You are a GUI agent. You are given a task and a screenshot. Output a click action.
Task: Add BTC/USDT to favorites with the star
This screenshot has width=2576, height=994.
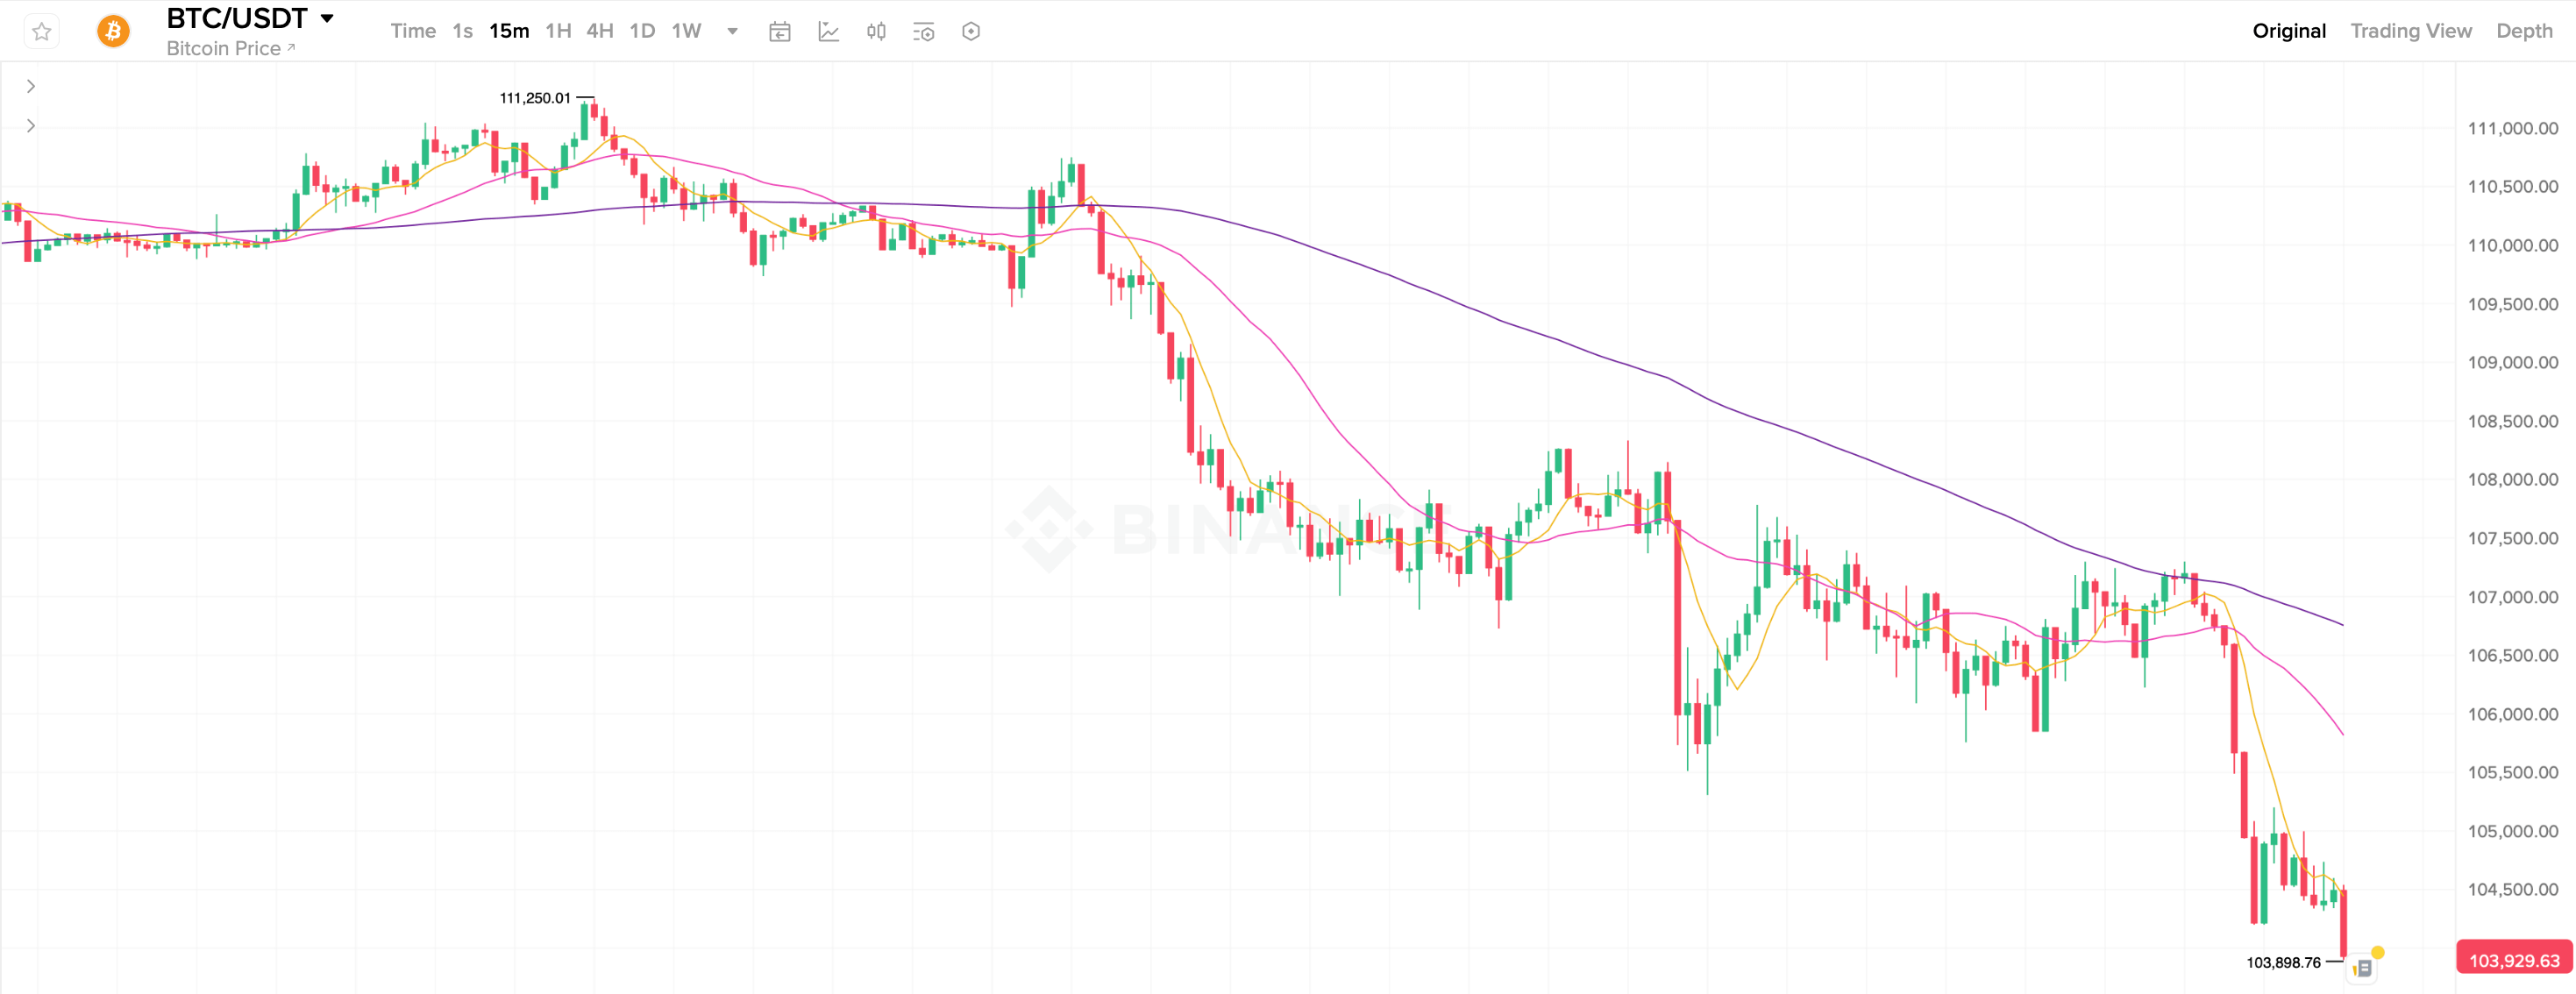click(x=41, y=32)
